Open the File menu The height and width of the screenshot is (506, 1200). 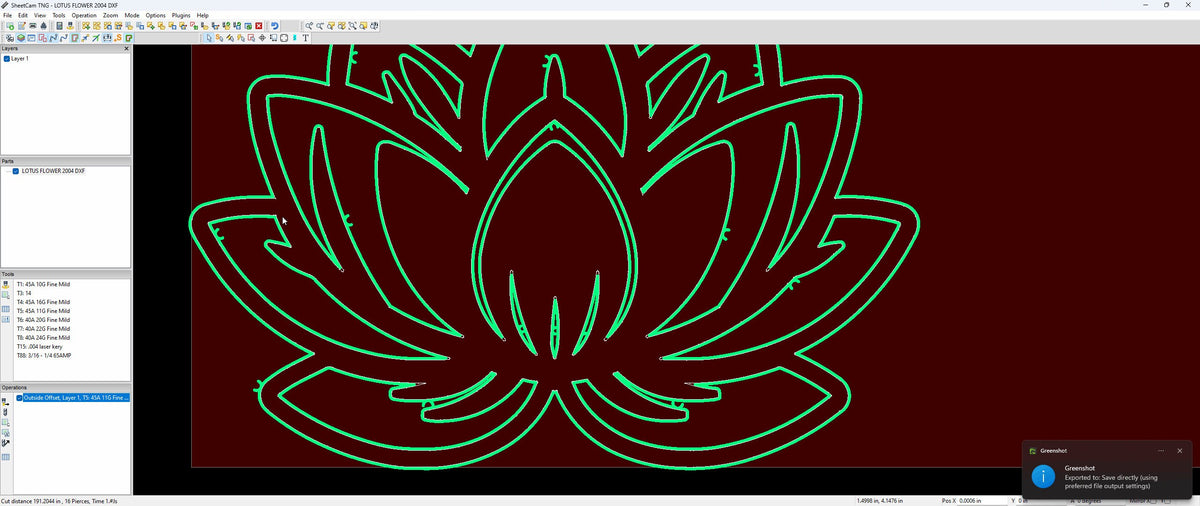pos(8,16)
